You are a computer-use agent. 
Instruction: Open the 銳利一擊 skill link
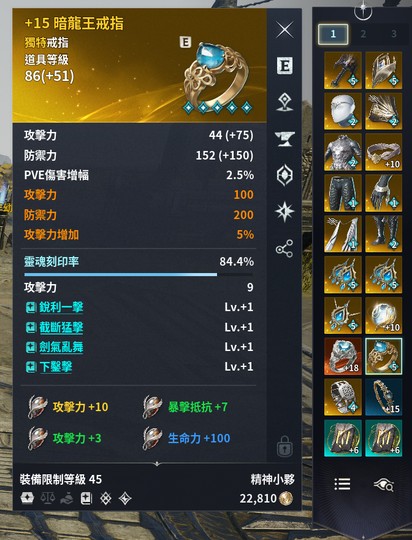point(61,307)
